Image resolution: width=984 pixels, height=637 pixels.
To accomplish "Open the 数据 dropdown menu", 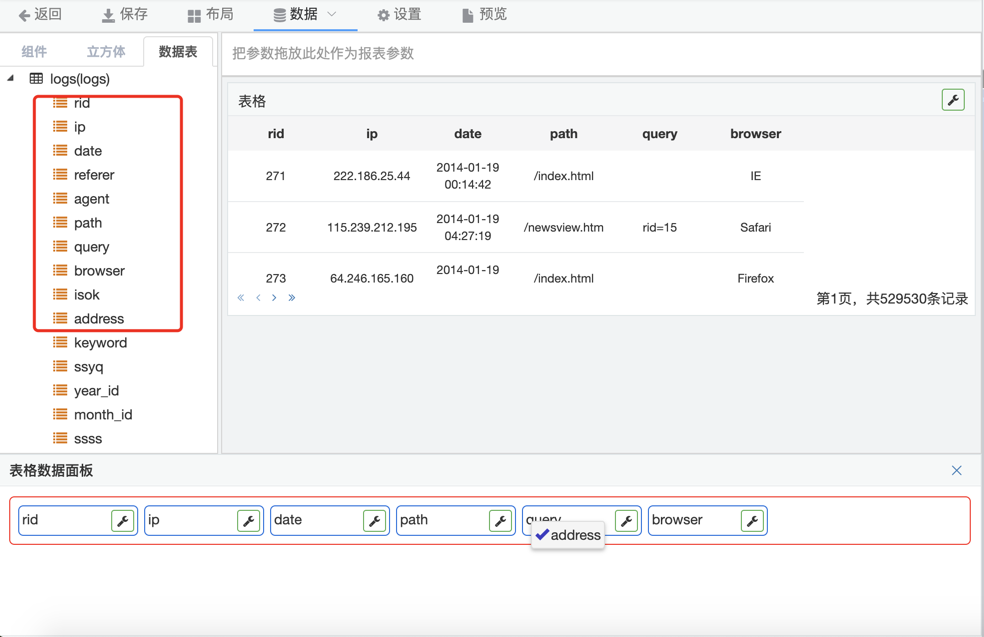I will point(304,15).
